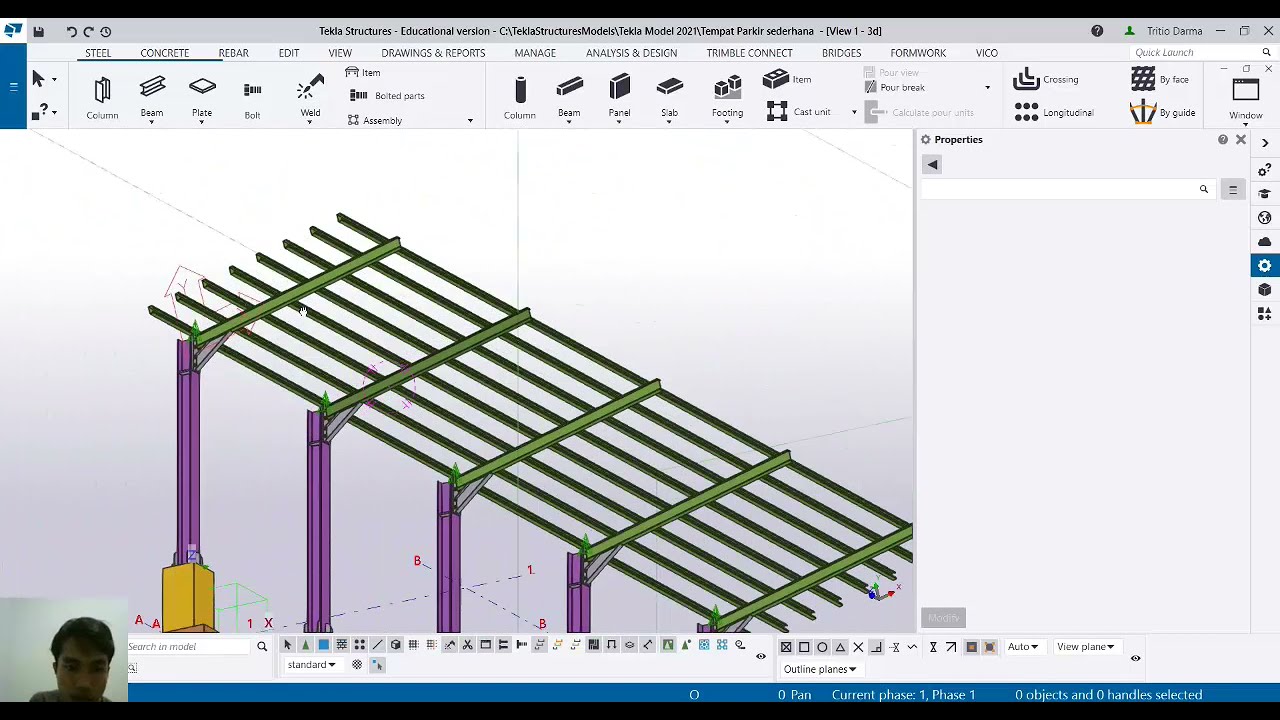Click the Save icon in title bar

click(x=38, y=31)
